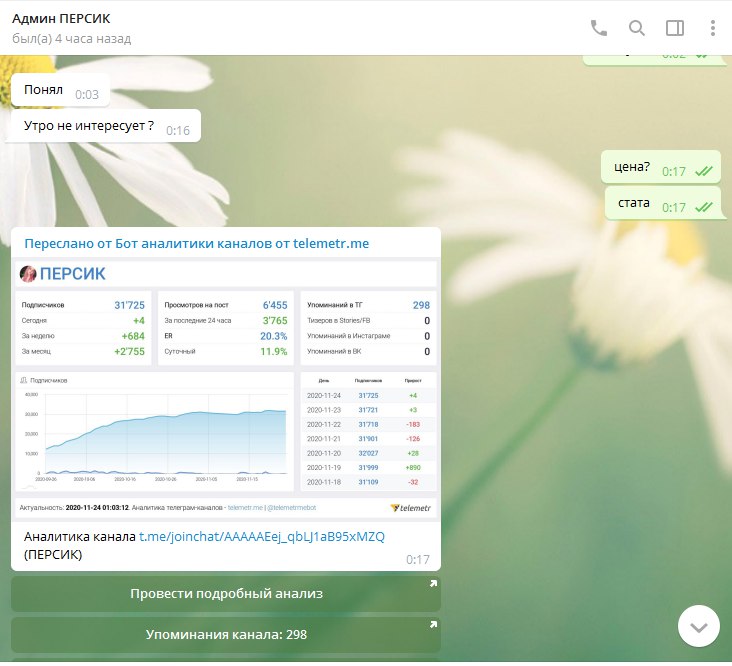Open the chat header 'Админ ПЕРСИК'
Screen dimensions: 732x666
(61, 19)
